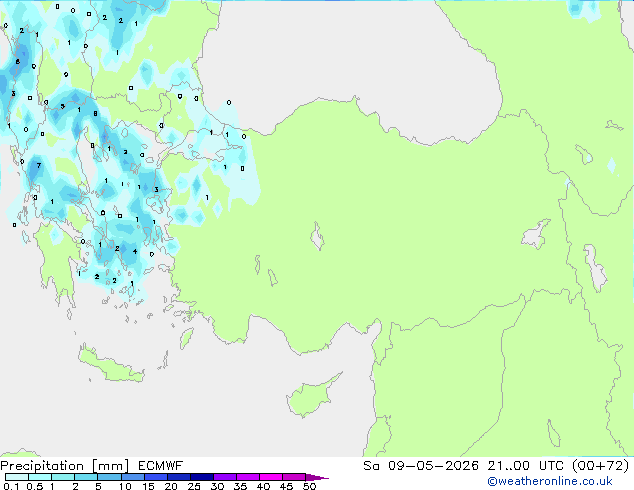
Task: Click the 0.5 mm legend color swatch
Action: pos(40,477)
